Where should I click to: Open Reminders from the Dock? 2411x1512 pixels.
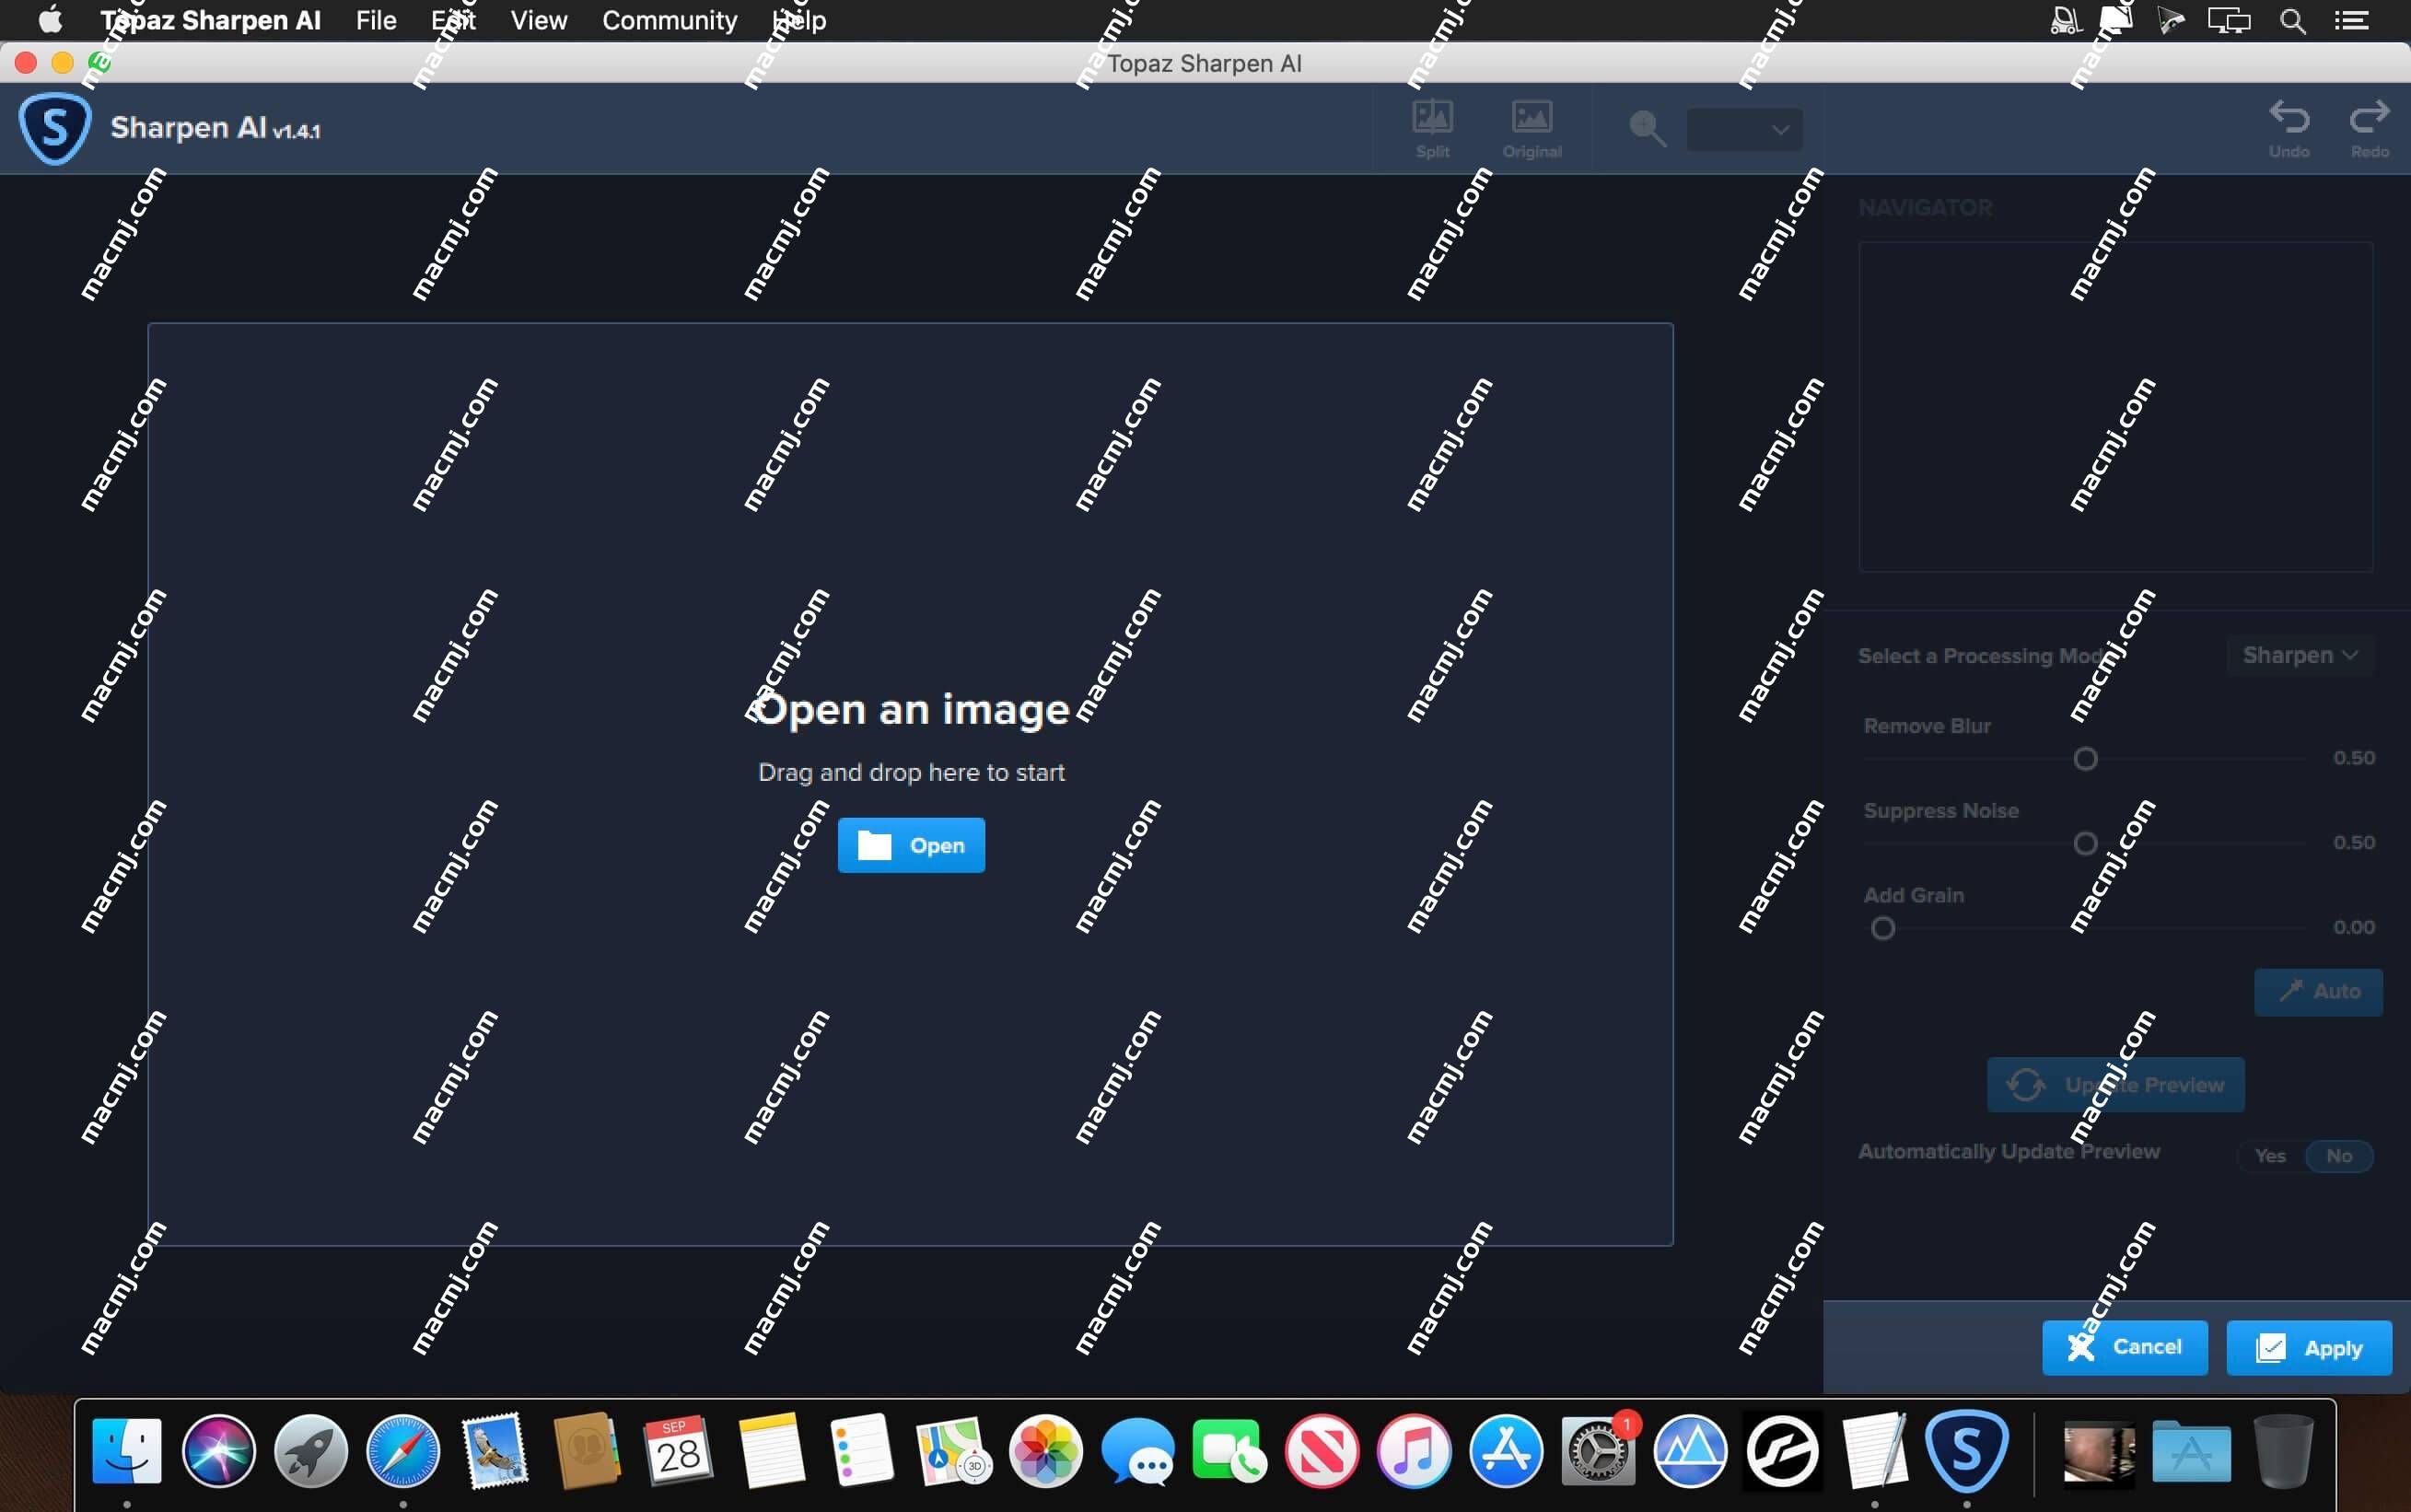[x=862, y=1451]
